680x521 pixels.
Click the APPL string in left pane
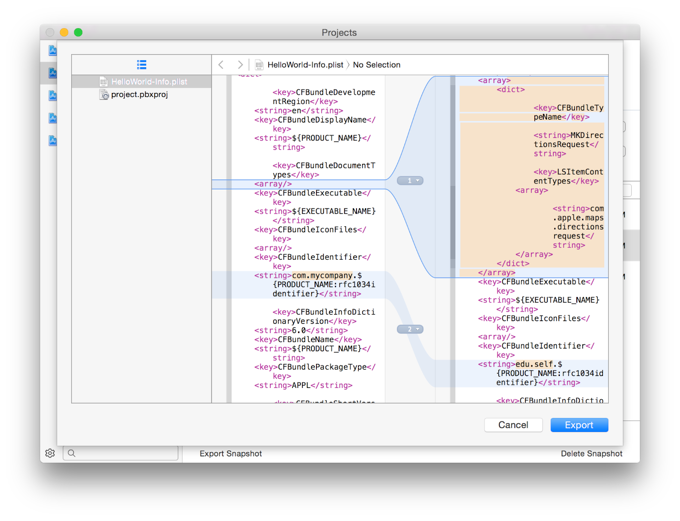[303, 385]
